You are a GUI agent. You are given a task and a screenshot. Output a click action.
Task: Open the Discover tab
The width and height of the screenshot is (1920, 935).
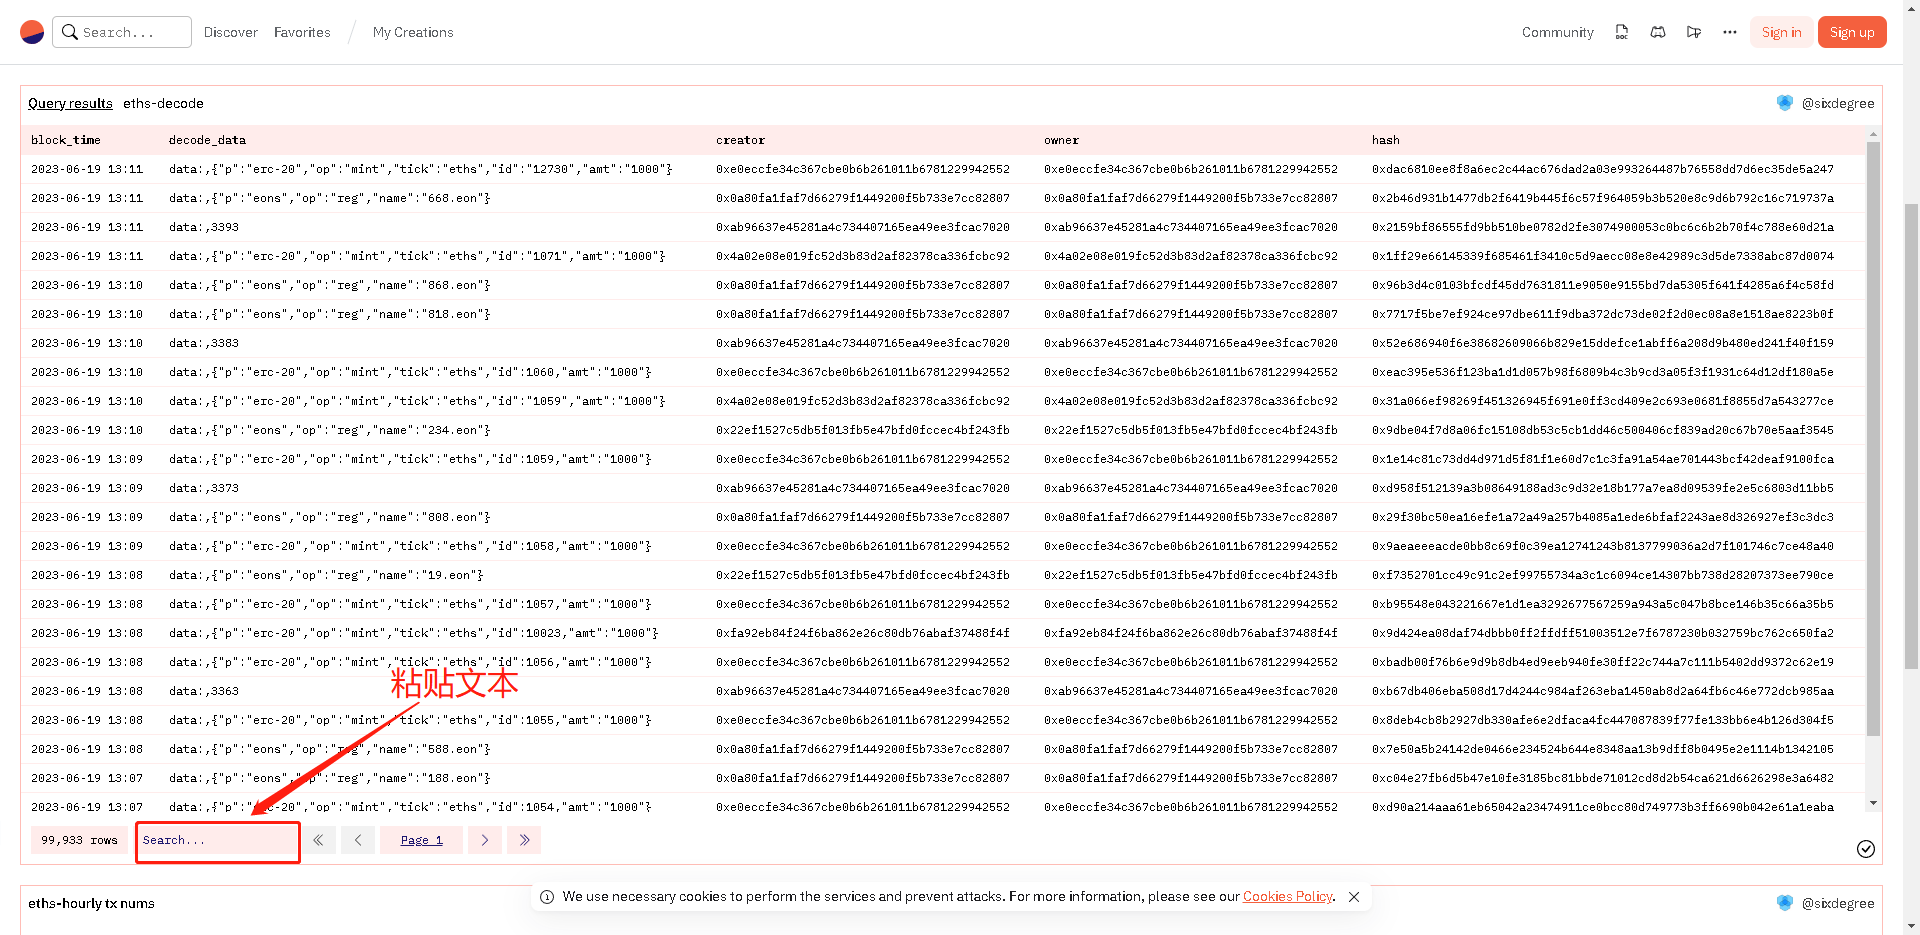pyautogui.click(x=230, y=32)
